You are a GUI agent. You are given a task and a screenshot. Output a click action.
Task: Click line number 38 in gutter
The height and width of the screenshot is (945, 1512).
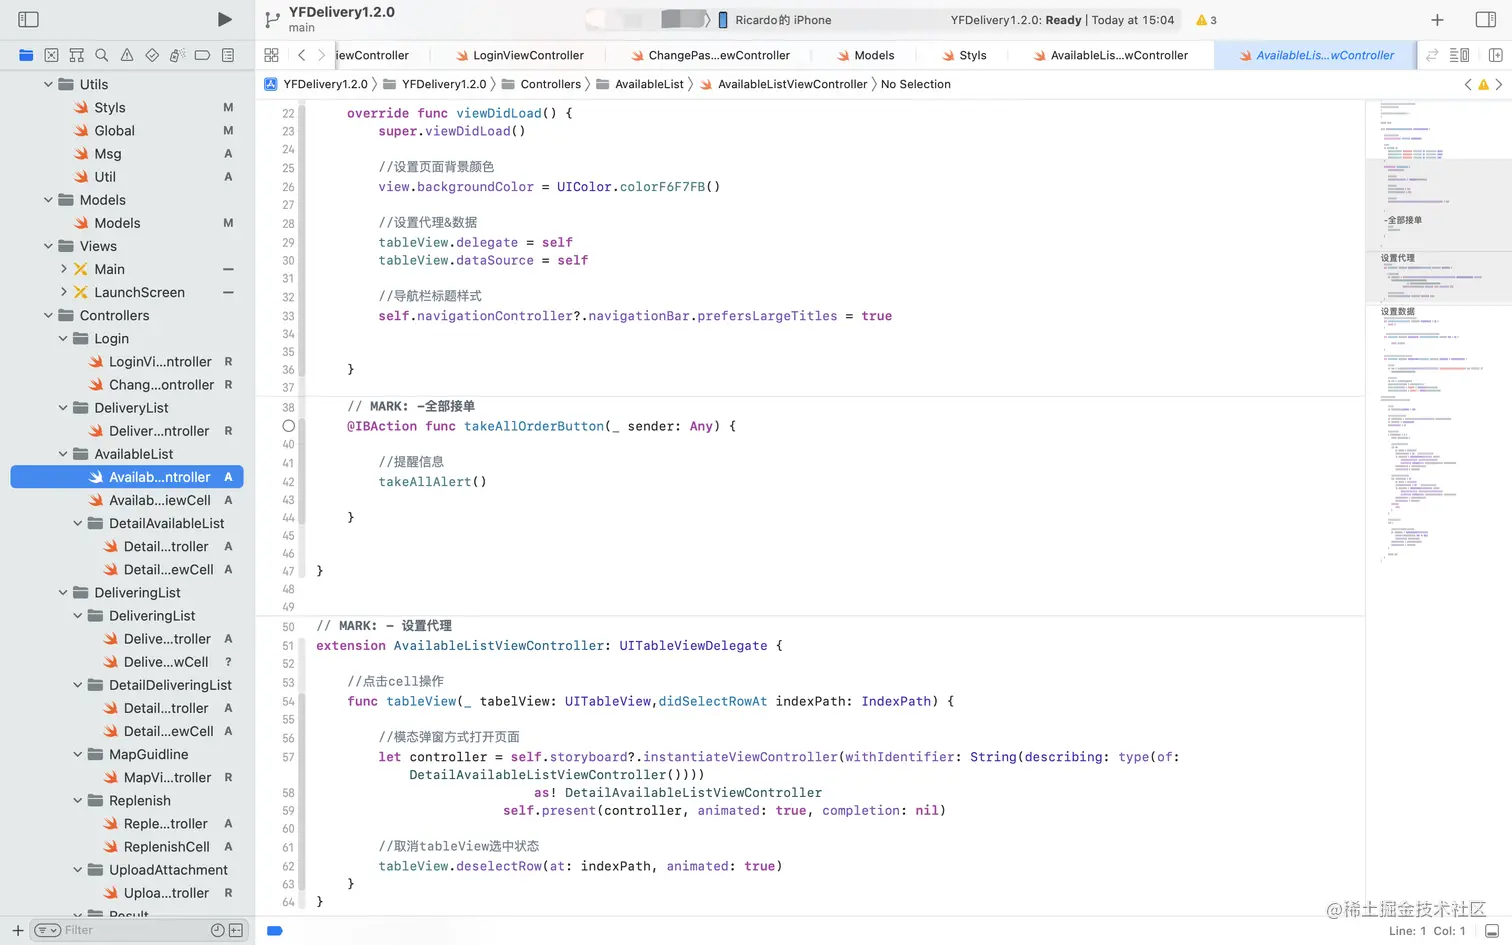pos(288,407)
